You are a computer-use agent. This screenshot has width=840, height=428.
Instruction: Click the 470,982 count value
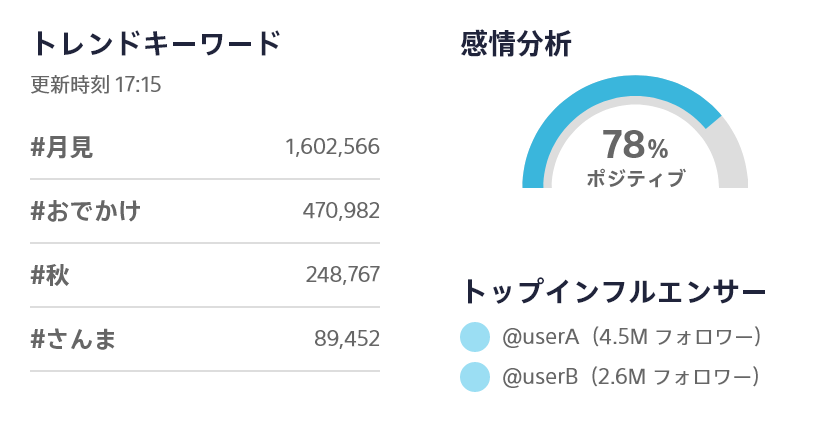coord(341,211)
